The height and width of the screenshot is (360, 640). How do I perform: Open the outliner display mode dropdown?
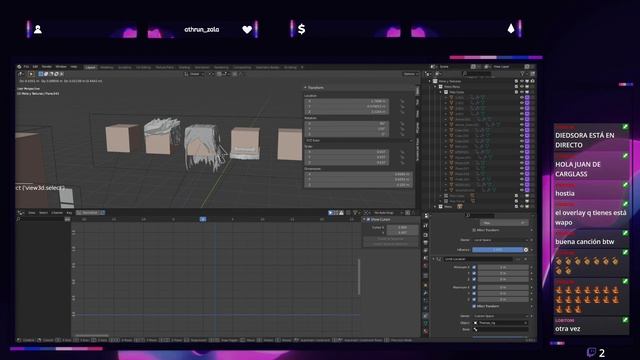click(x=437, y=74)
